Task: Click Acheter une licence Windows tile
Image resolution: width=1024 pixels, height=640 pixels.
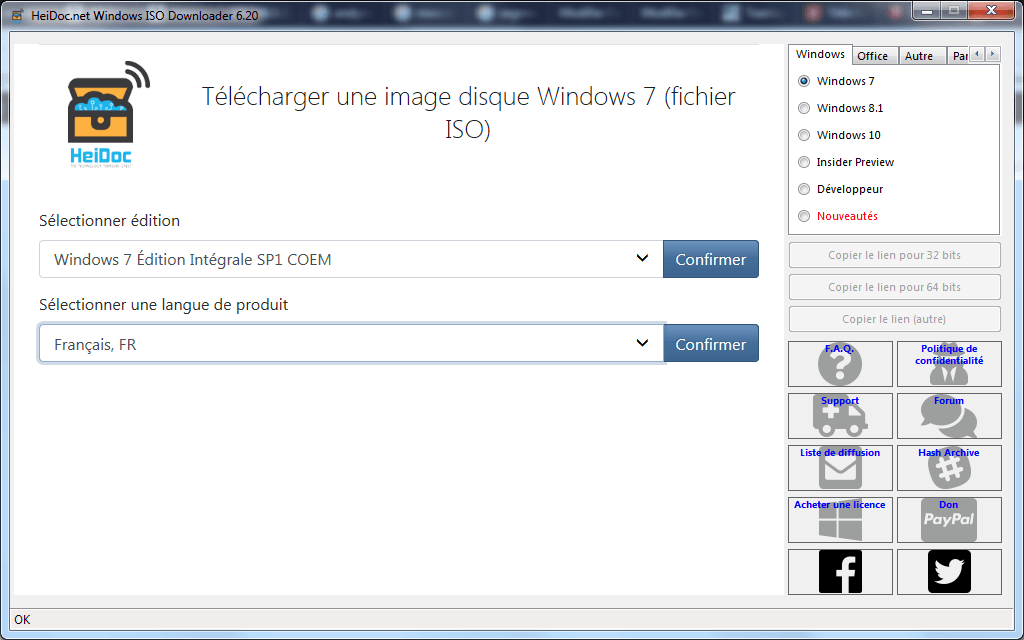Action: [x=840, y=520]
